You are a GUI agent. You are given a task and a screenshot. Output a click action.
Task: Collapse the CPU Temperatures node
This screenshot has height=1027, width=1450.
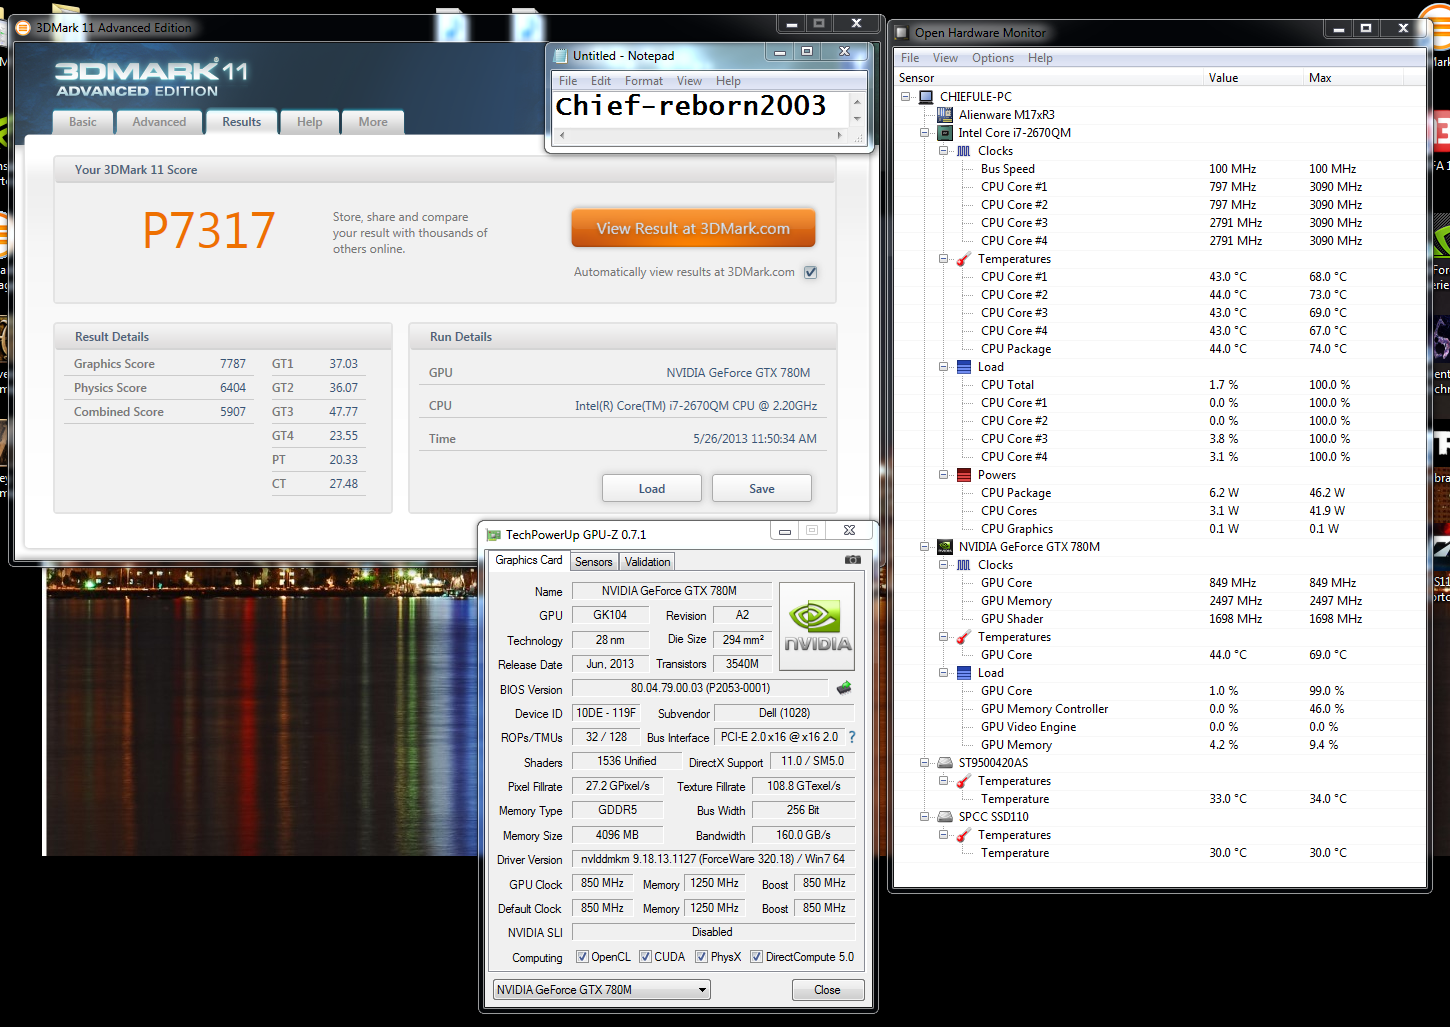[944, 259]
